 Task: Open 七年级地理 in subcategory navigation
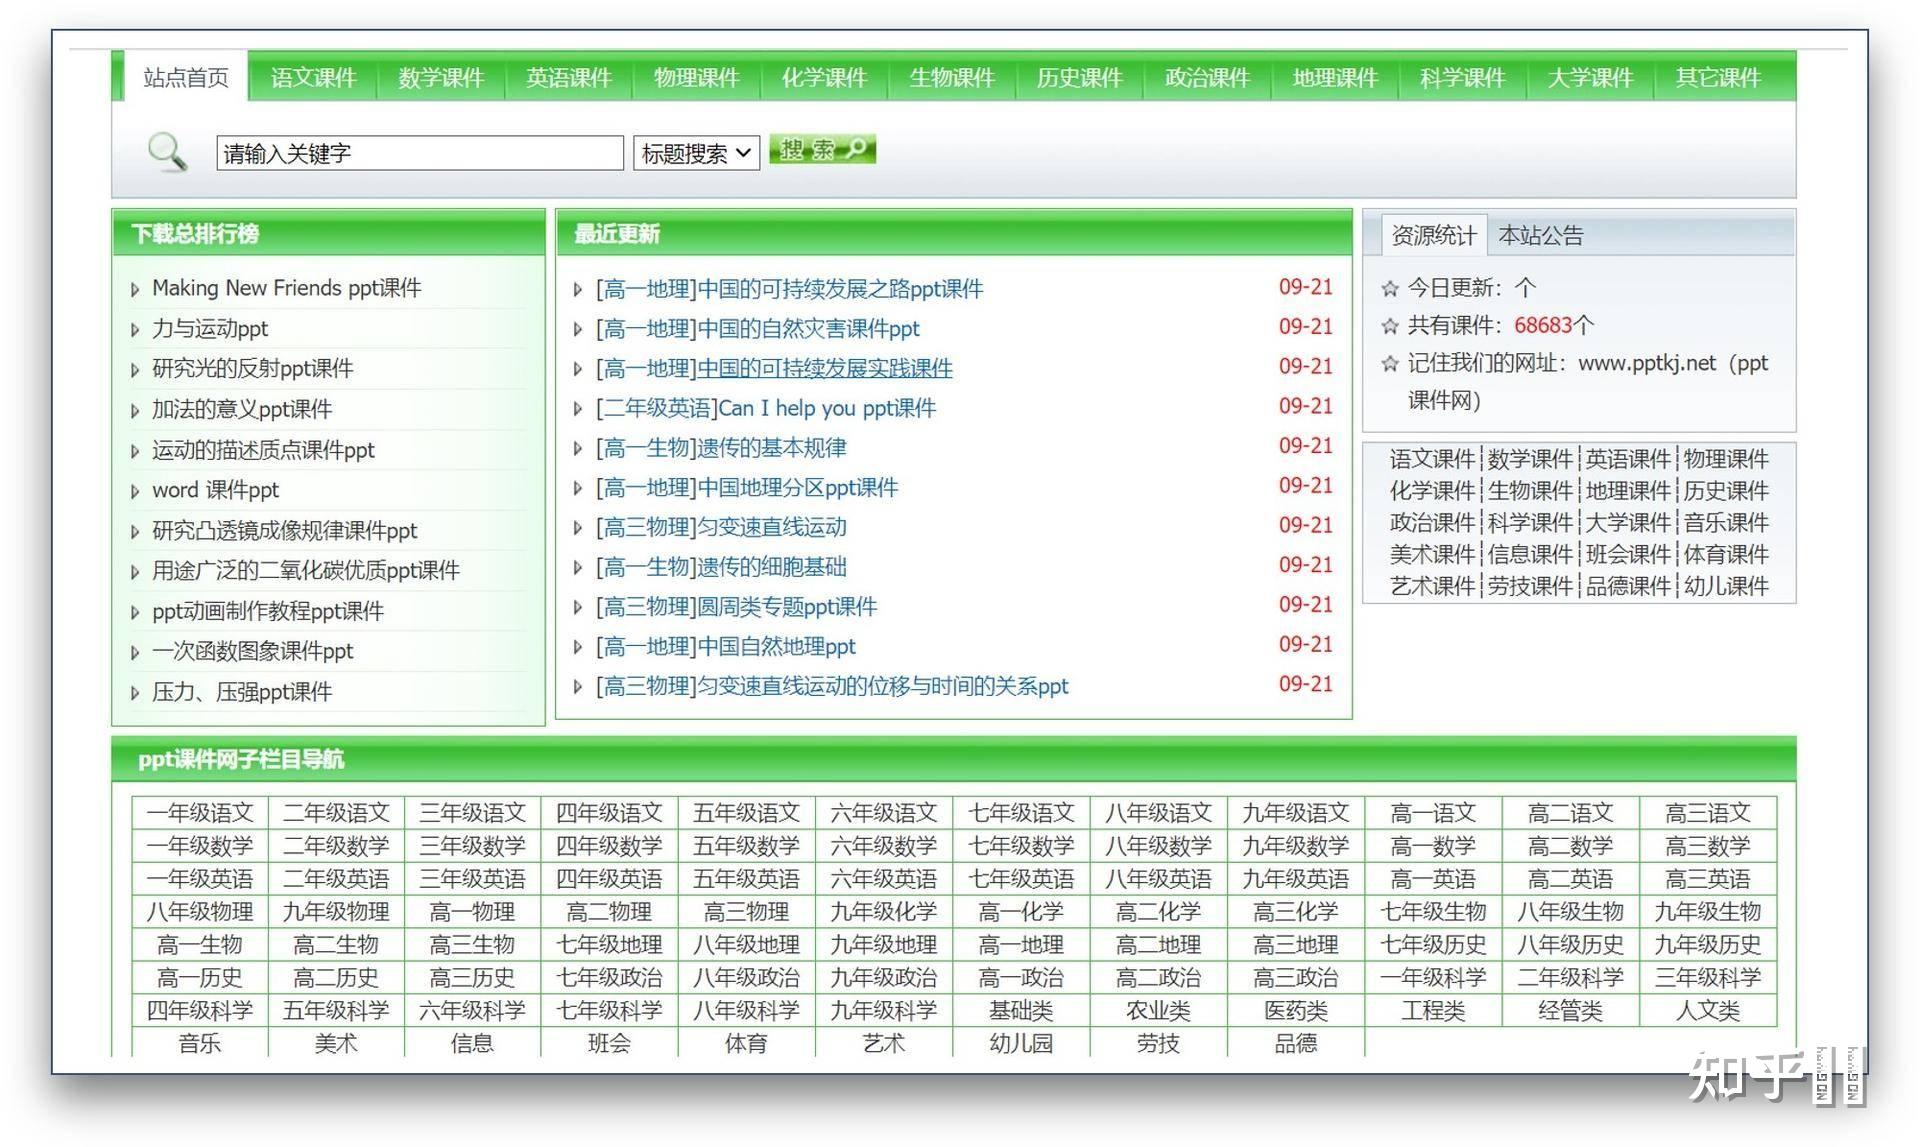[x=609, y=945]
